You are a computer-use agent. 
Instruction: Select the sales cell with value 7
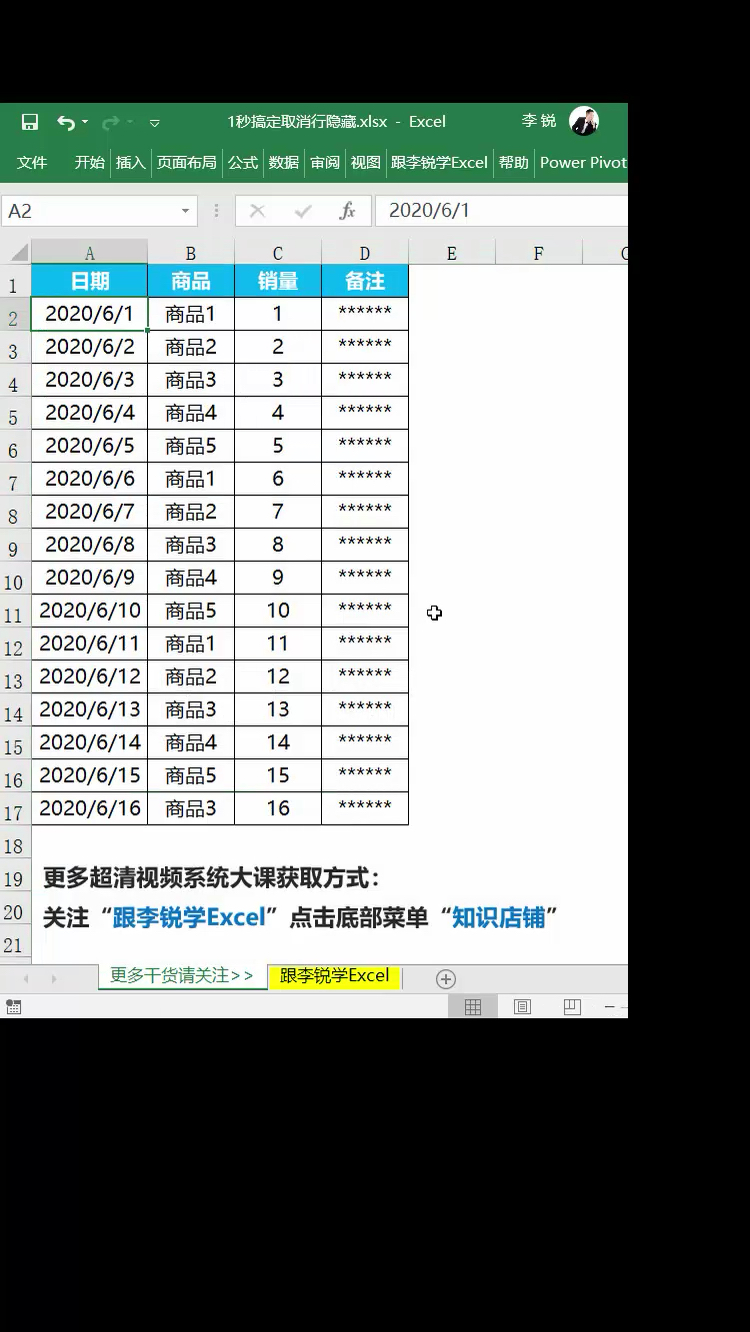click(278, 512)
